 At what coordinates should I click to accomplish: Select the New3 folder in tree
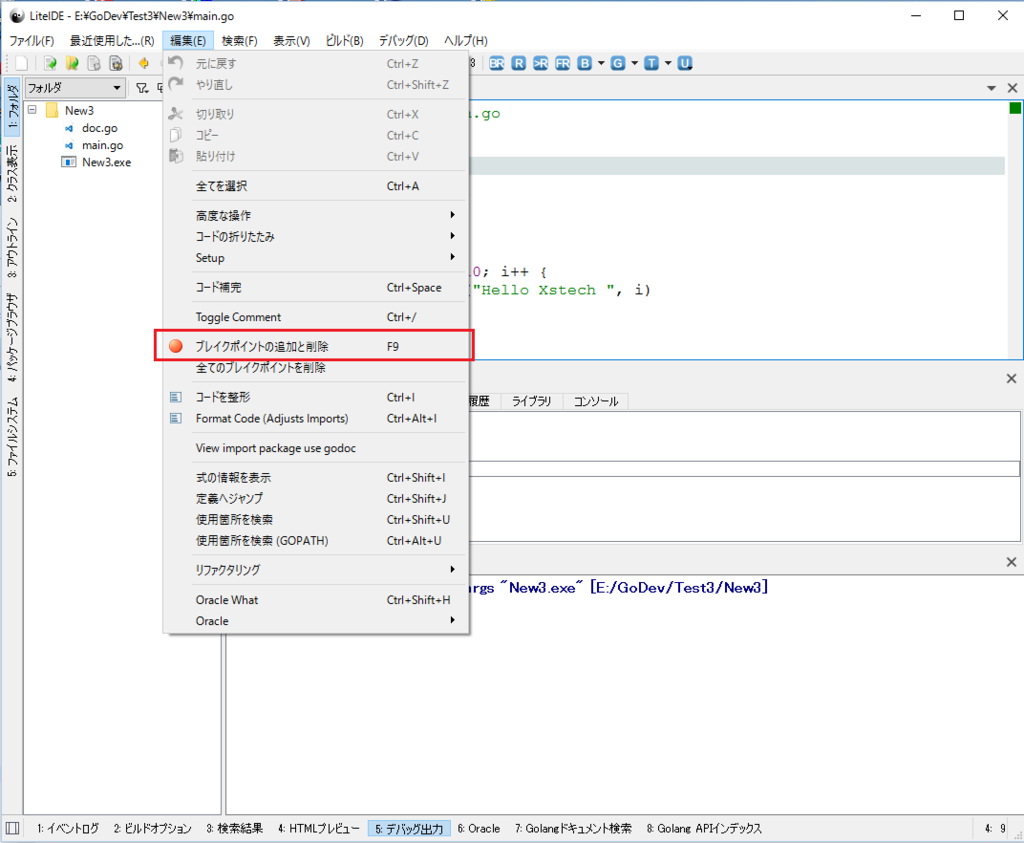click(79, 110)
